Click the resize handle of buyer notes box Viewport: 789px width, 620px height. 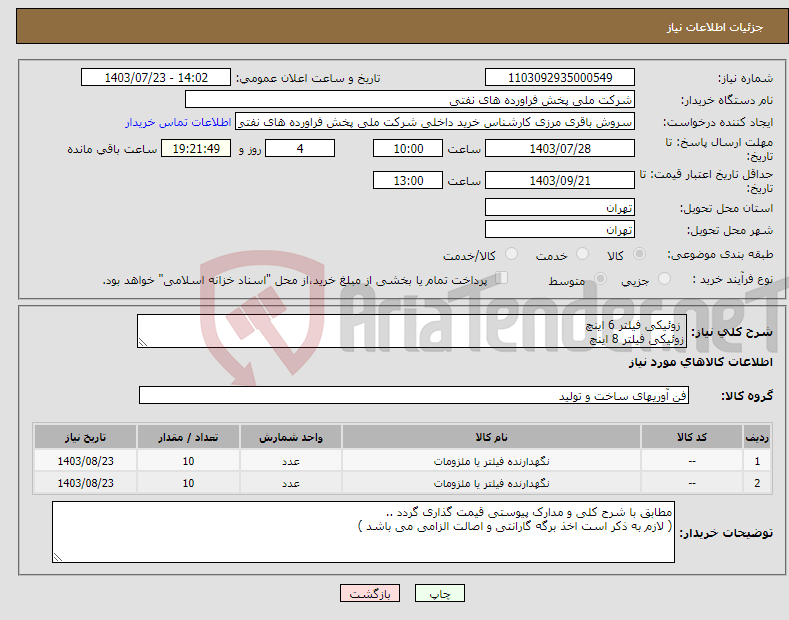58,557
